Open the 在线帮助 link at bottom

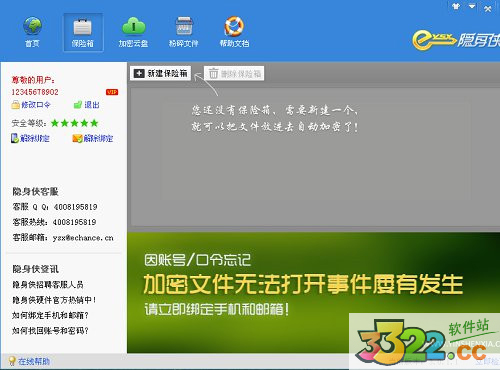pyautogui.click(x=29, y=361)
